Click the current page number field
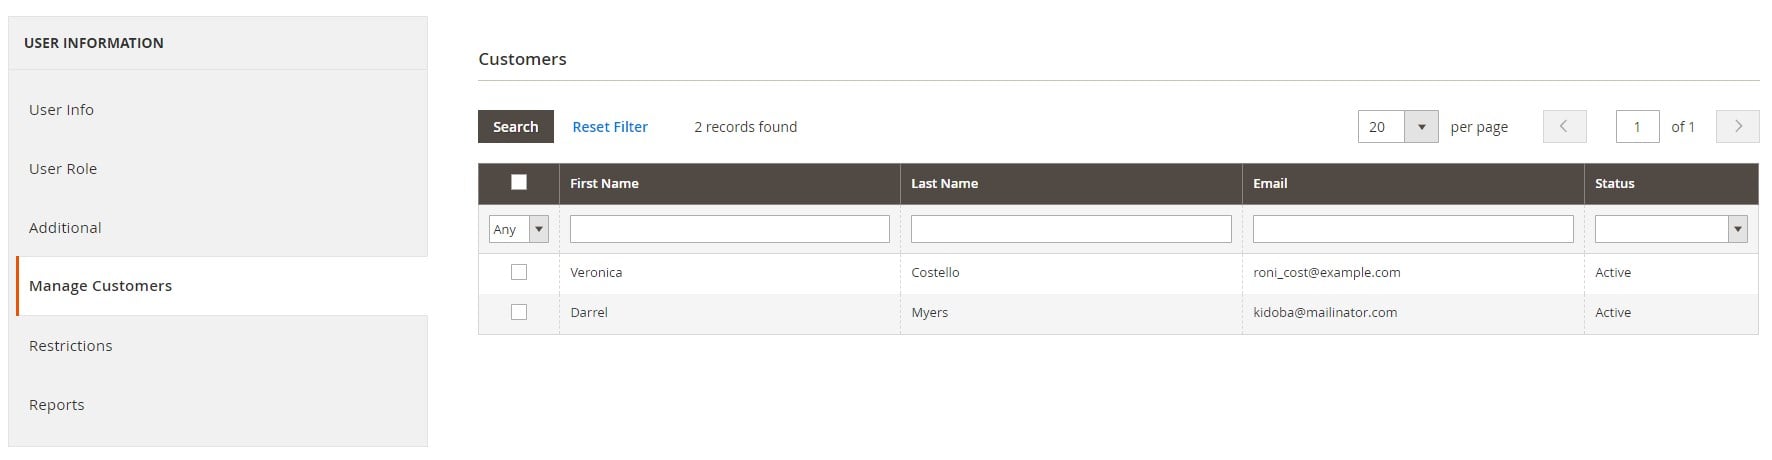Image resolution: width=1772 pixels, height=460 pixels. [x=1637, y=127]
